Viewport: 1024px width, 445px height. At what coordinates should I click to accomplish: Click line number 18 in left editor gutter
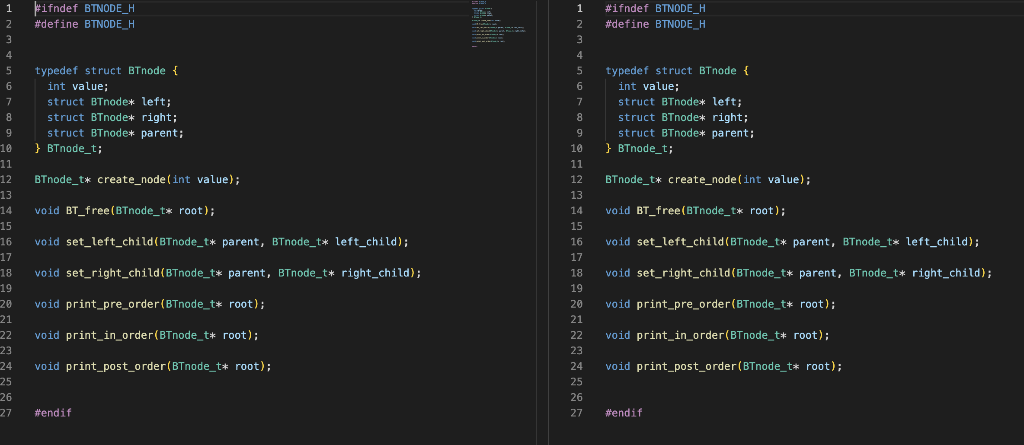pos(8,273)
